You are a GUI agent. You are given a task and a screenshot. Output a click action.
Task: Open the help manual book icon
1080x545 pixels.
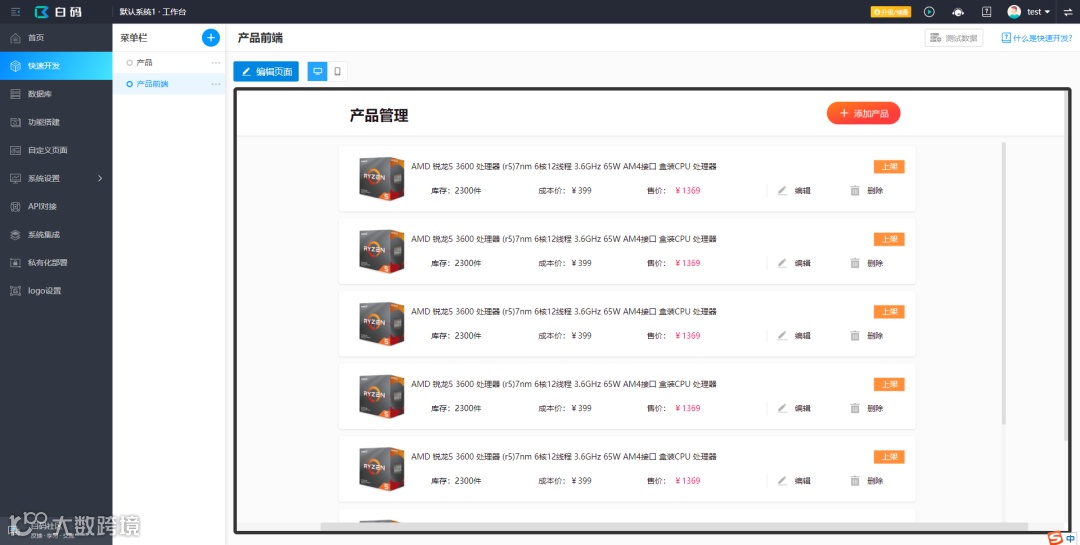click(x=986, y=12)
